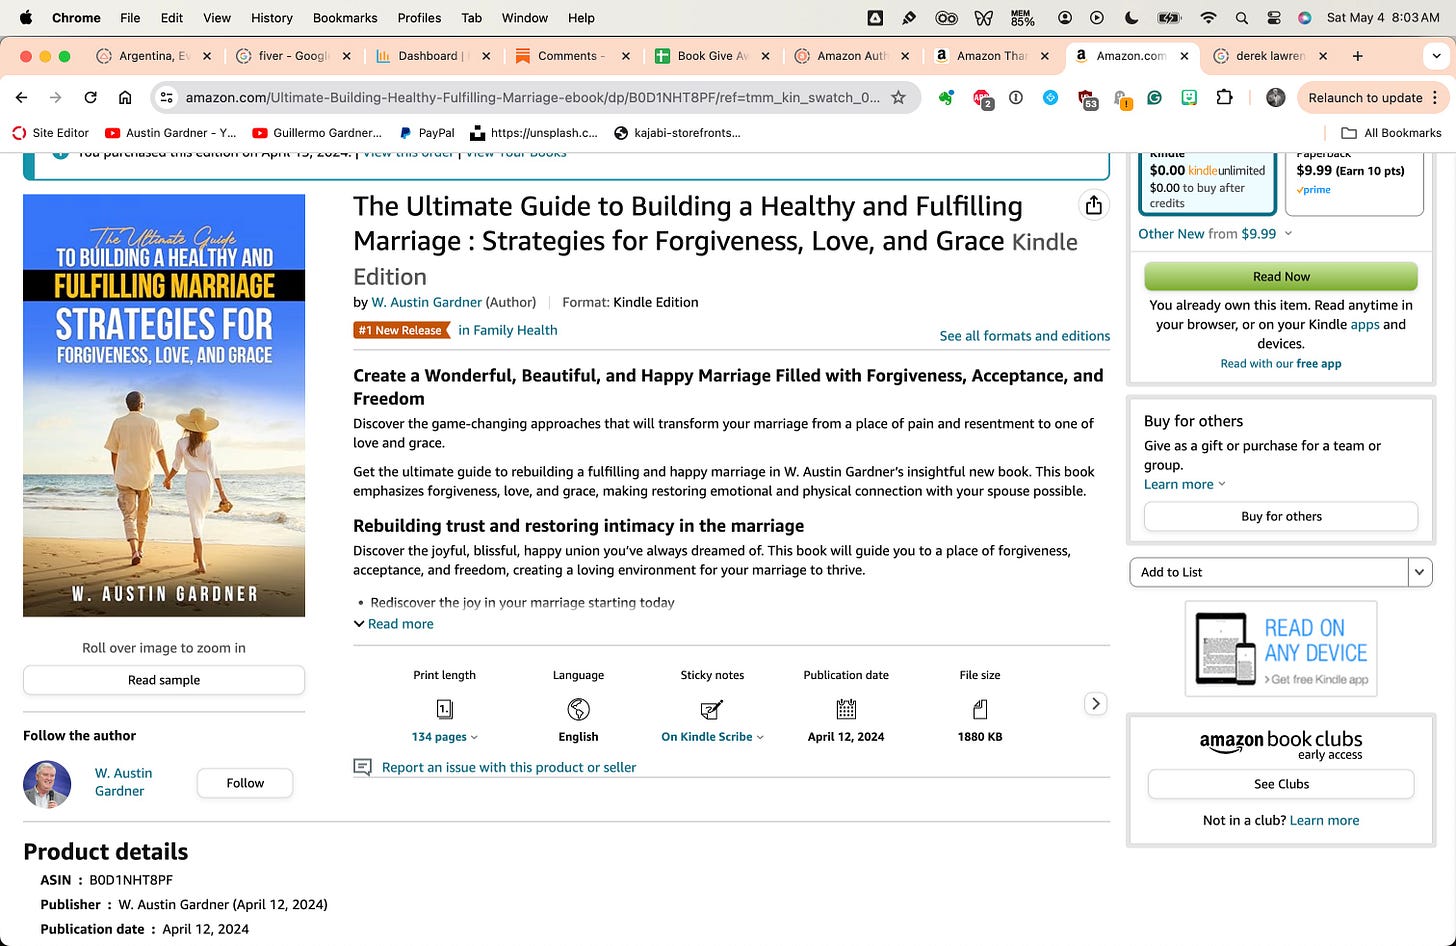1456x946 pixels.
Task: Click the W. Austin Gardner author photo
Action: coord(47,784)
